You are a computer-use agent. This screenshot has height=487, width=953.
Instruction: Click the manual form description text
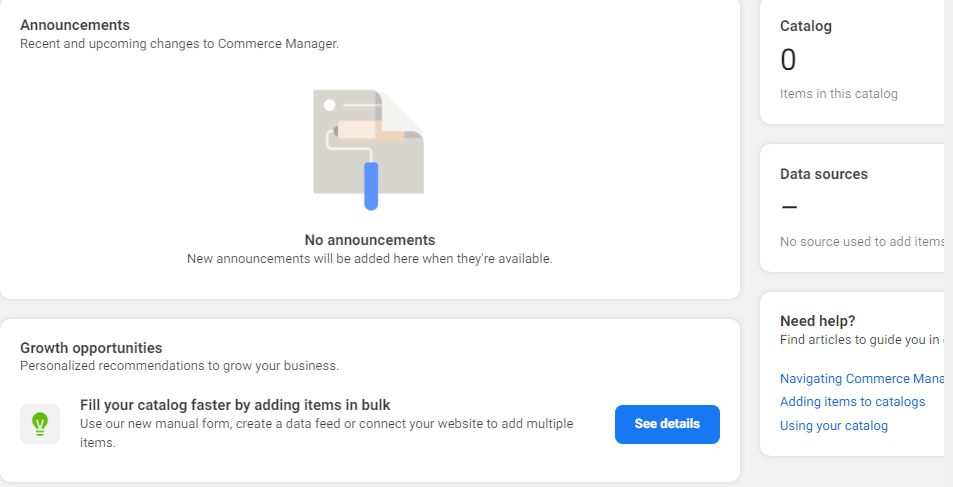pyautogui.click(x=326, y=433)
